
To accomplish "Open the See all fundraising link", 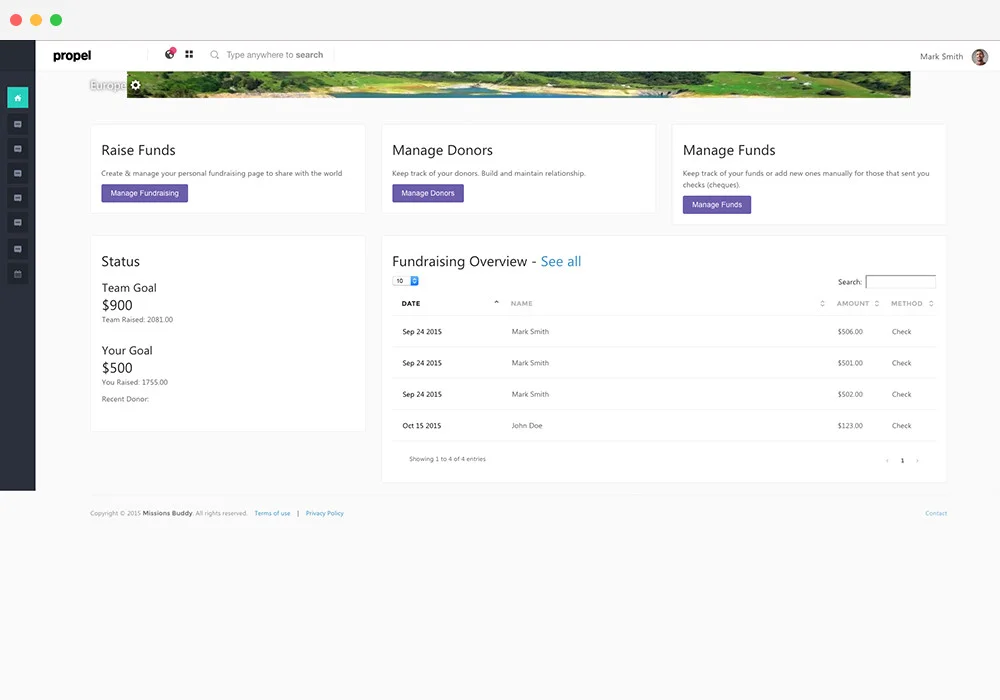I will click(561, 261).
